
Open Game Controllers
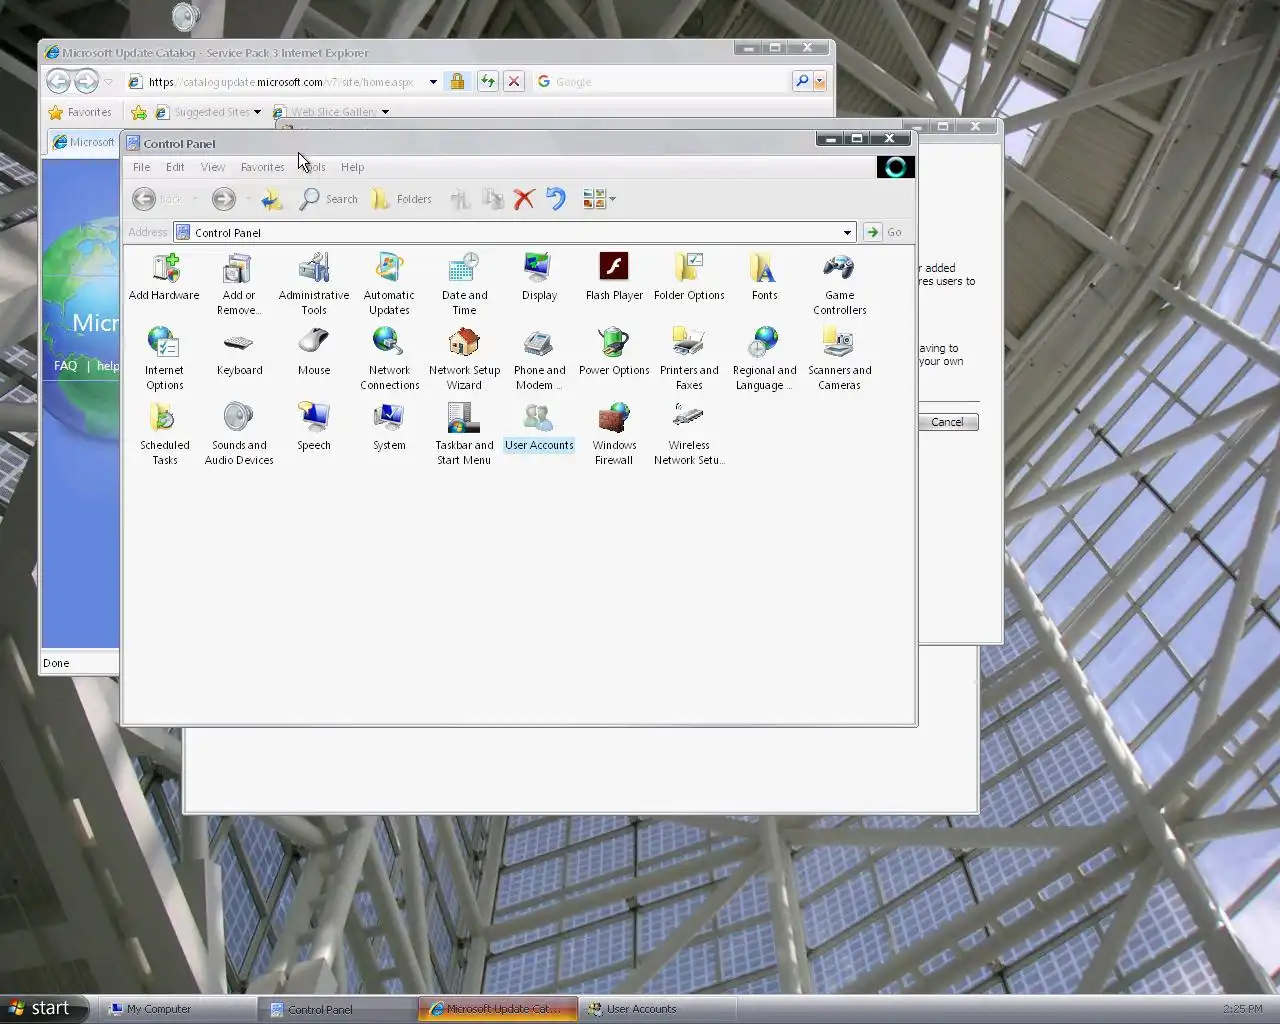(839, 284)
